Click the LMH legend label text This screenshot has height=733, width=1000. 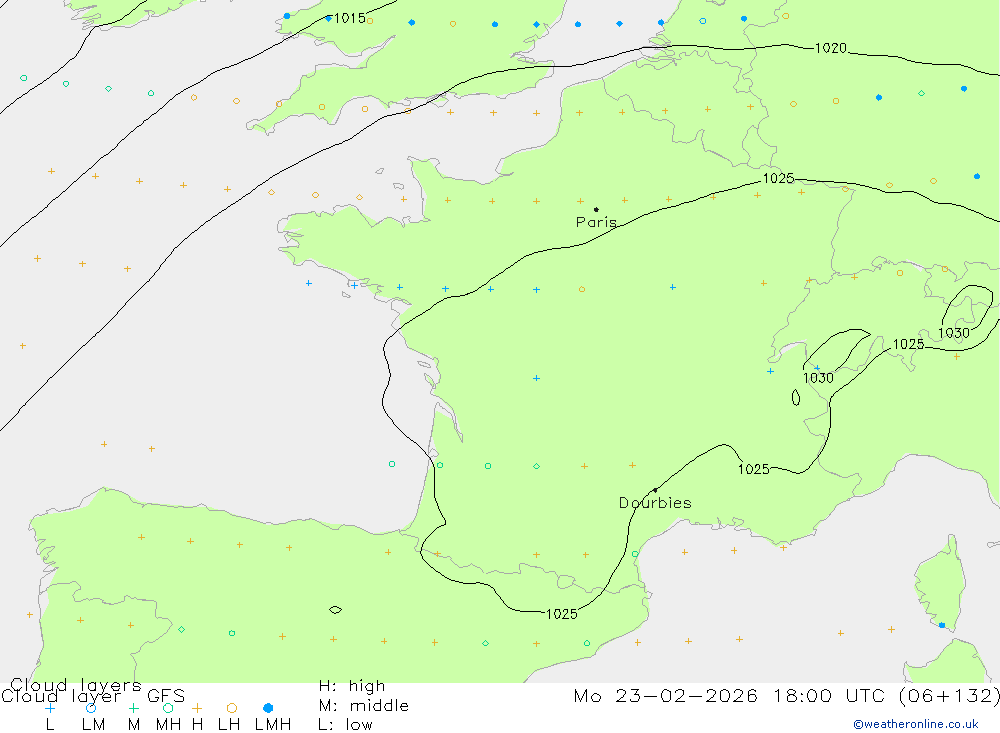[x=273, y=725]
